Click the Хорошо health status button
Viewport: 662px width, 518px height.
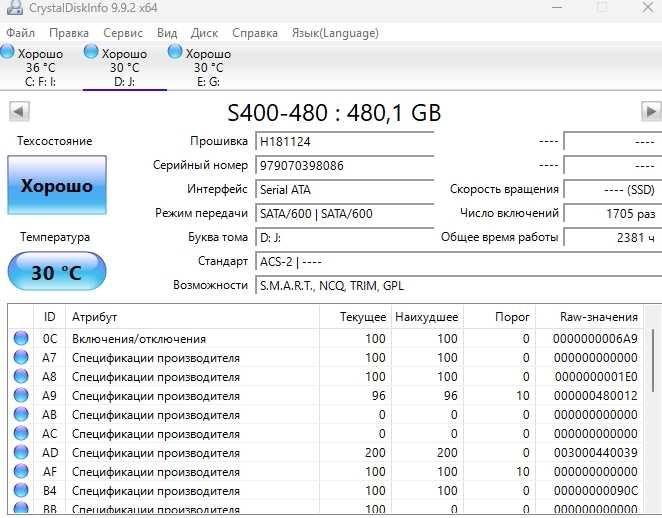(57, 185)
